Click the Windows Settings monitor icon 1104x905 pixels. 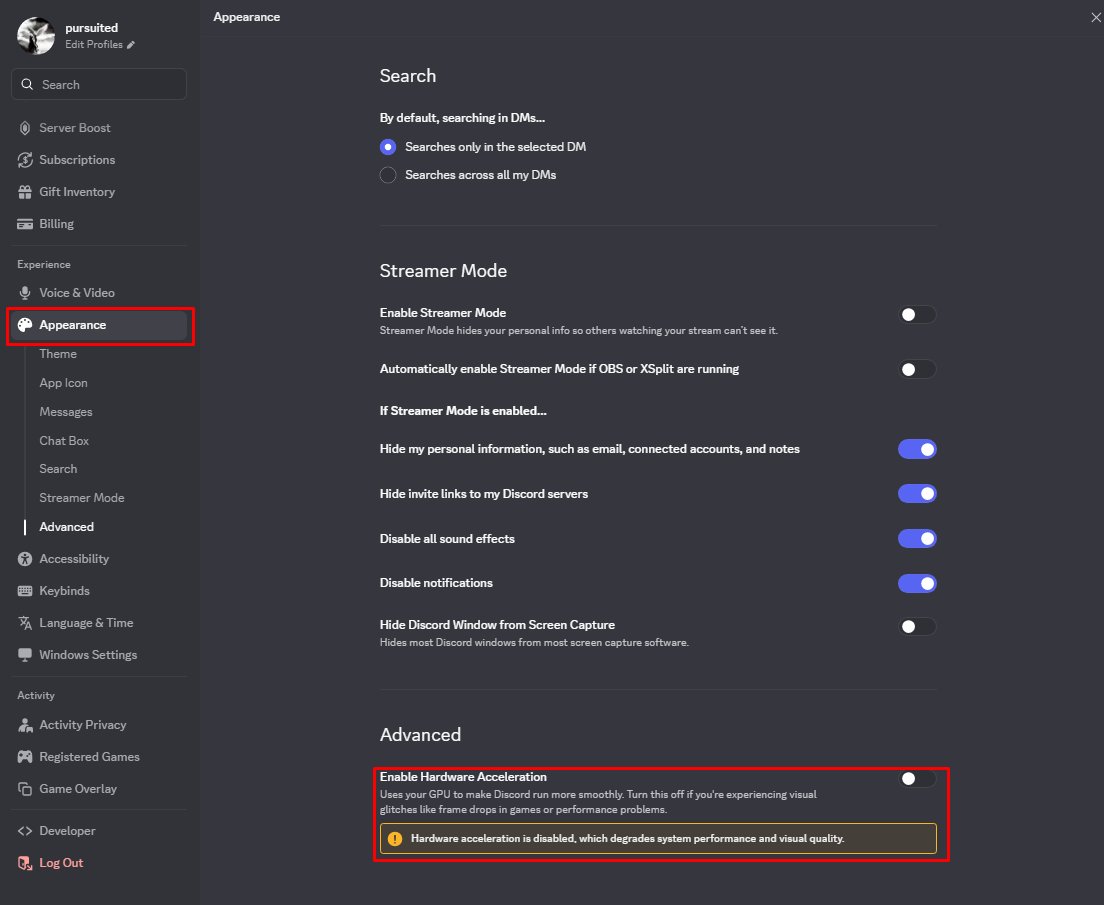[25, 655]
